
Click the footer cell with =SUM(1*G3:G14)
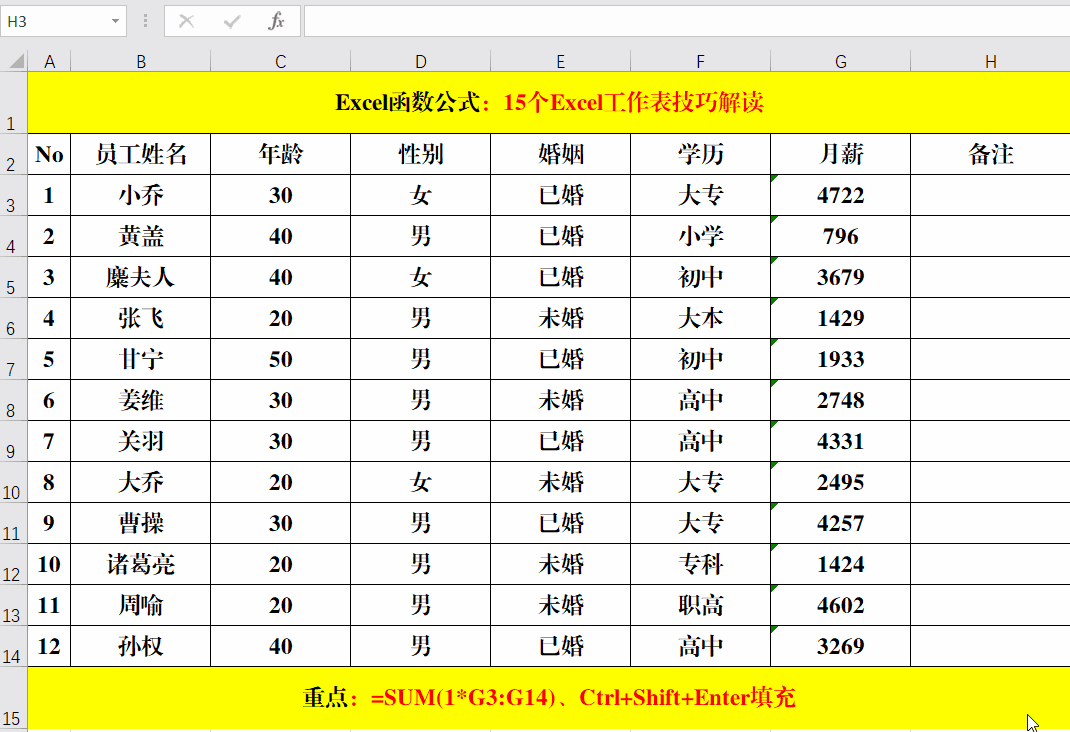[x=549, y=698]
